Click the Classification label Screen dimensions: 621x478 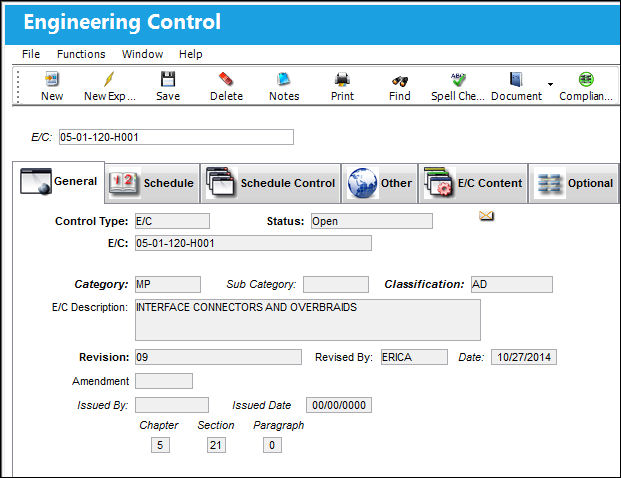click(x=424, y=284)
